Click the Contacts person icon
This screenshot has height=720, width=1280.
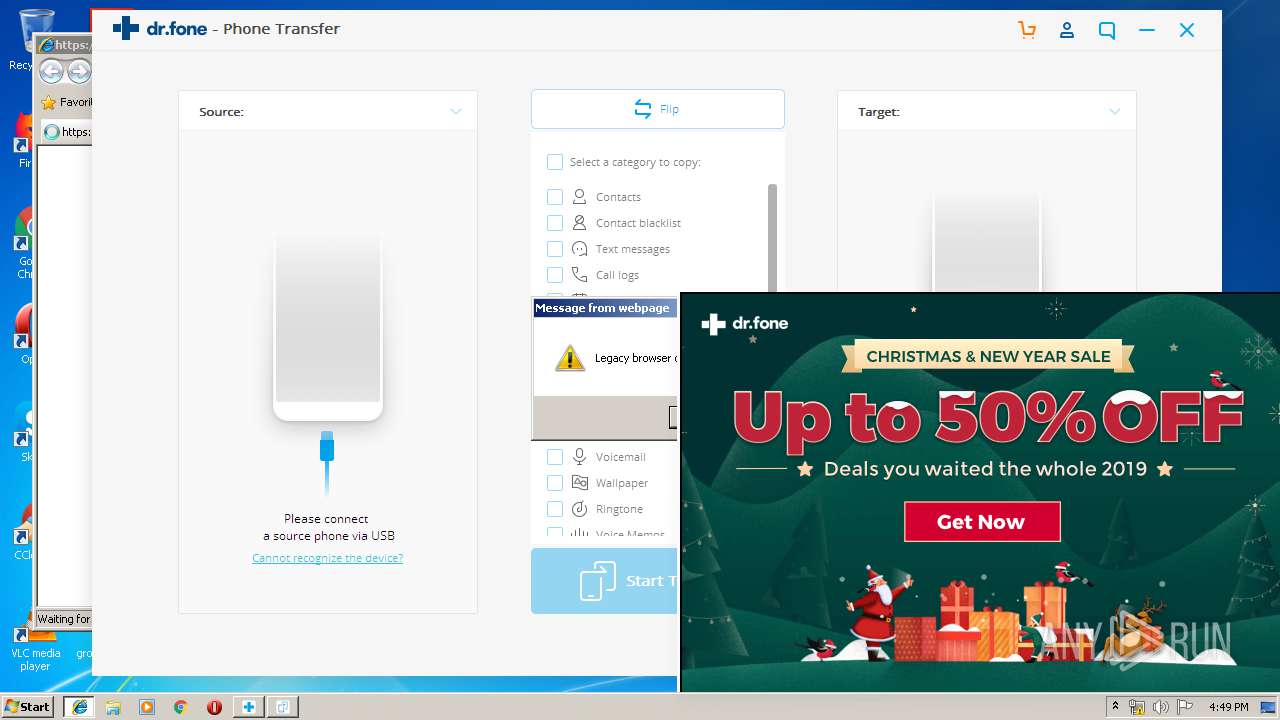579,197
